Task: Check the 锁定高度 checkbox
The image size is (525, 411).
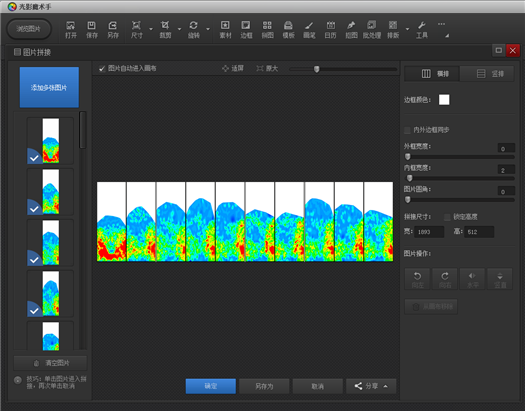Action: tap(447, 217)
